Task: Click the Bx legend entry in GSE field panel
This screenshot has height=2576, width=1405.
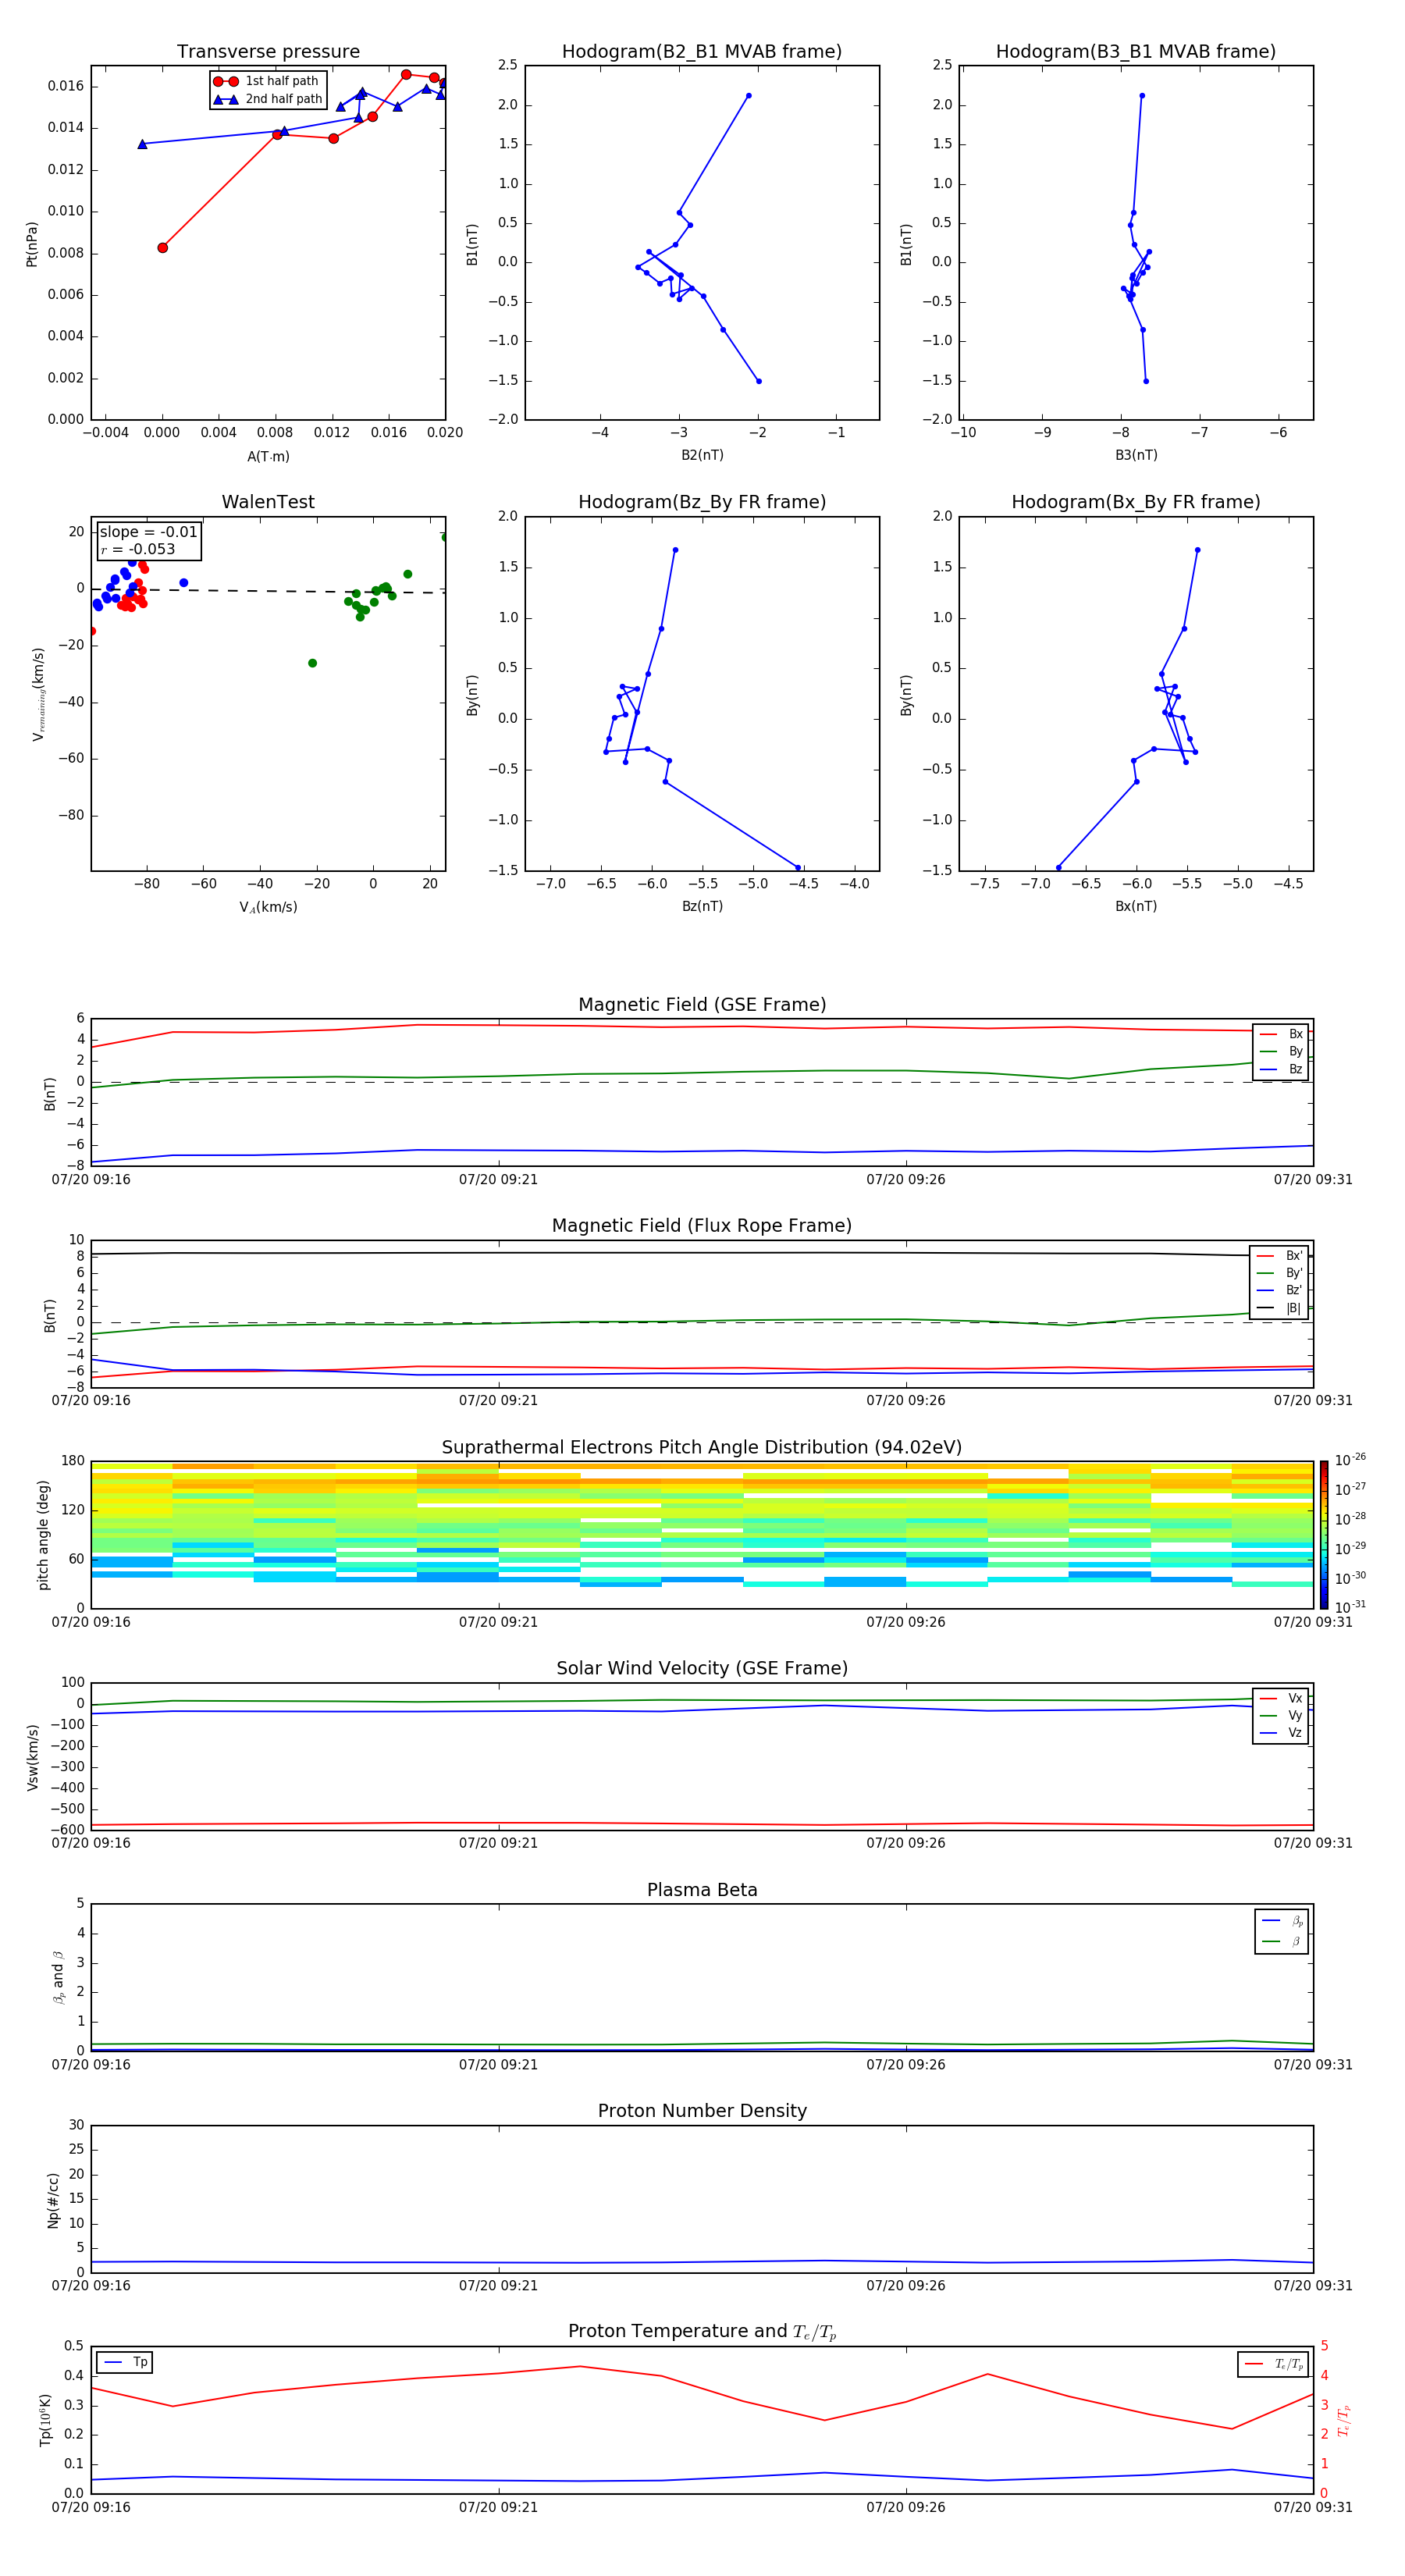Action: point(1281,1034)
